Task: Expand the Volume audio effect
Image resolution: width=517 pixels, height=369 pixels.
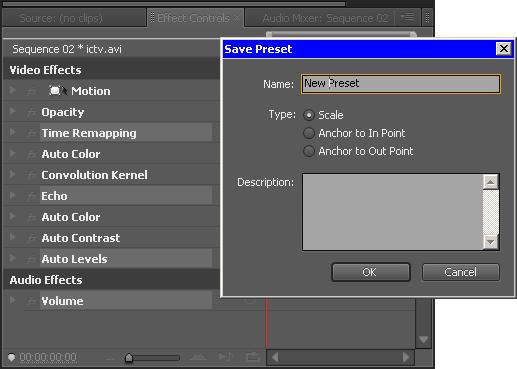Action: pyautogui.click(x=13, y=300)
